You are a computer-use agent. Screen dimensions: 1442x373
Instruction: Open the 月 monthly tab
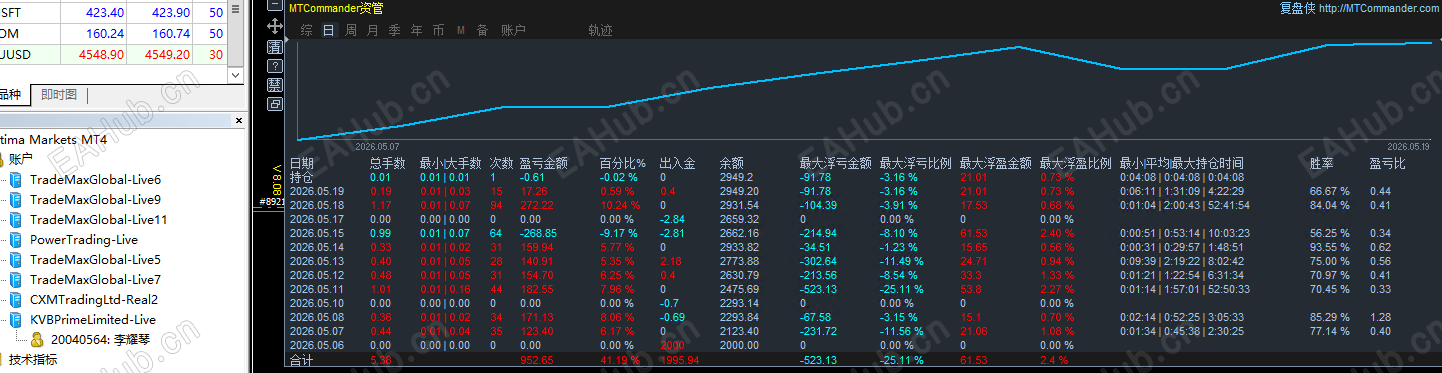373,30
